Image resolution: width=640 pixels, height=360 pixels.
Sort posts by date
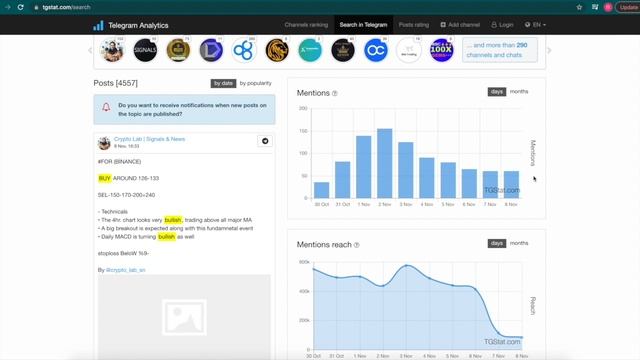coord(223,83)
